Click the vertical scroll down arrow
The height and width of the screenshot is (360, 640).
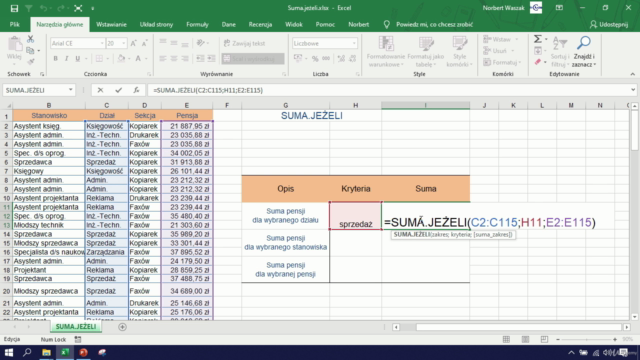click(x=634, y=317)
